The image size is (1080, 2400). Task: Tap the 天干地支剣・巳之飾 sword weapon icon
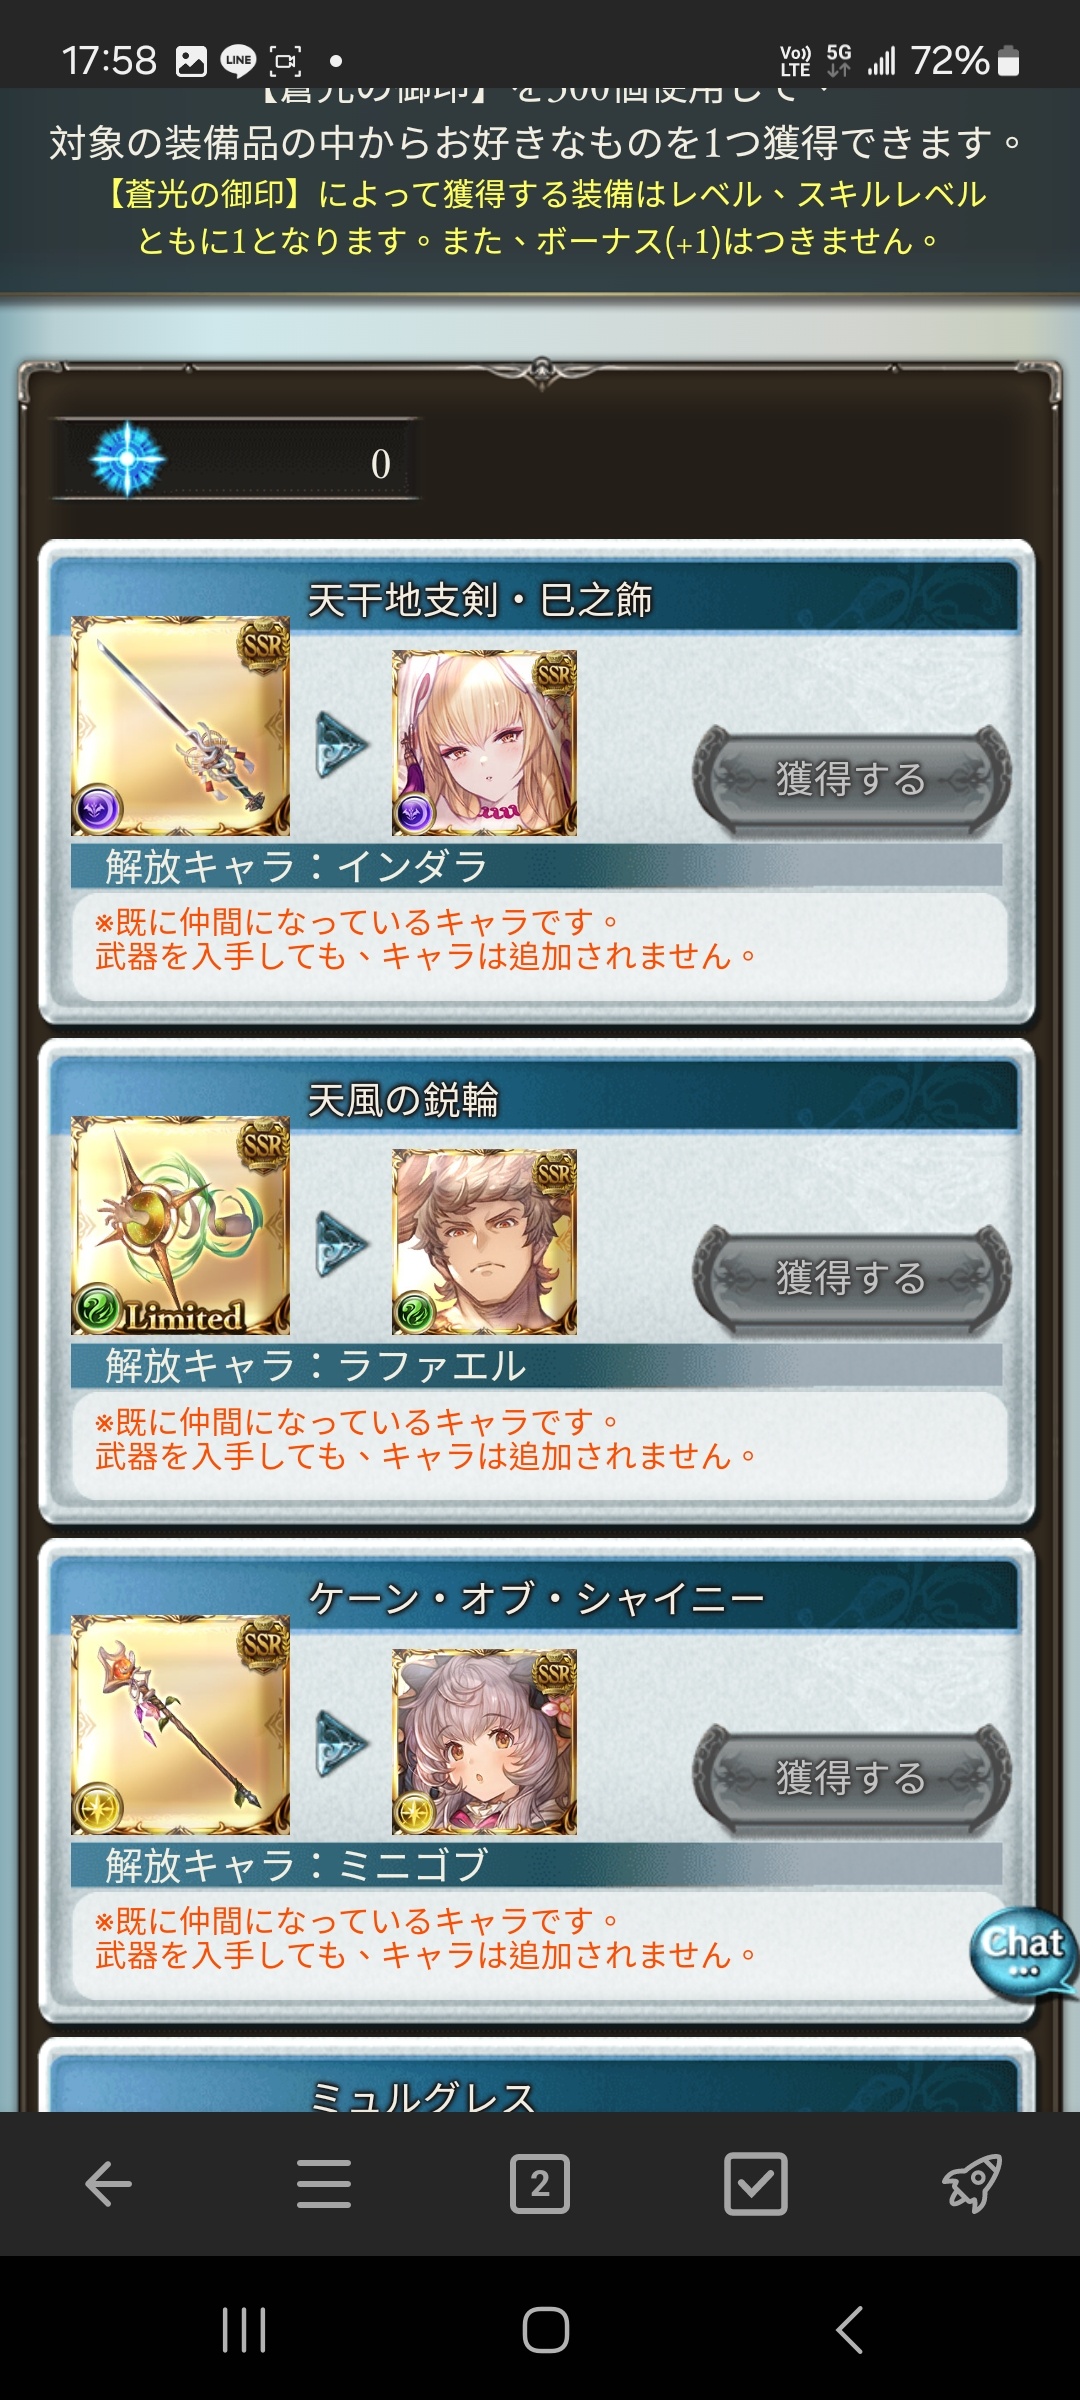pos(180,726)
